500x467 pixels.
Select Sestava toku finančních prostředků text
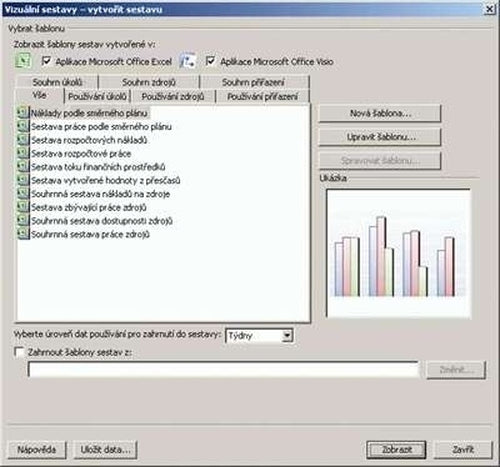tap(98, 167)
